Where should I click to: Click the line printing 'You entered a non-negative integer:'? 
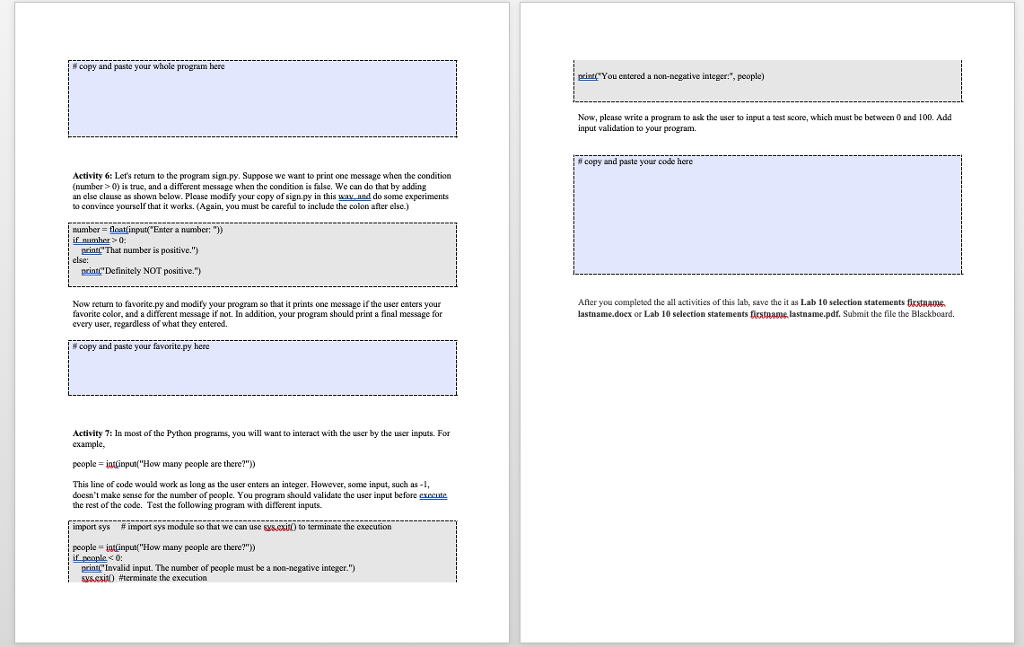(x=671, y=76)
